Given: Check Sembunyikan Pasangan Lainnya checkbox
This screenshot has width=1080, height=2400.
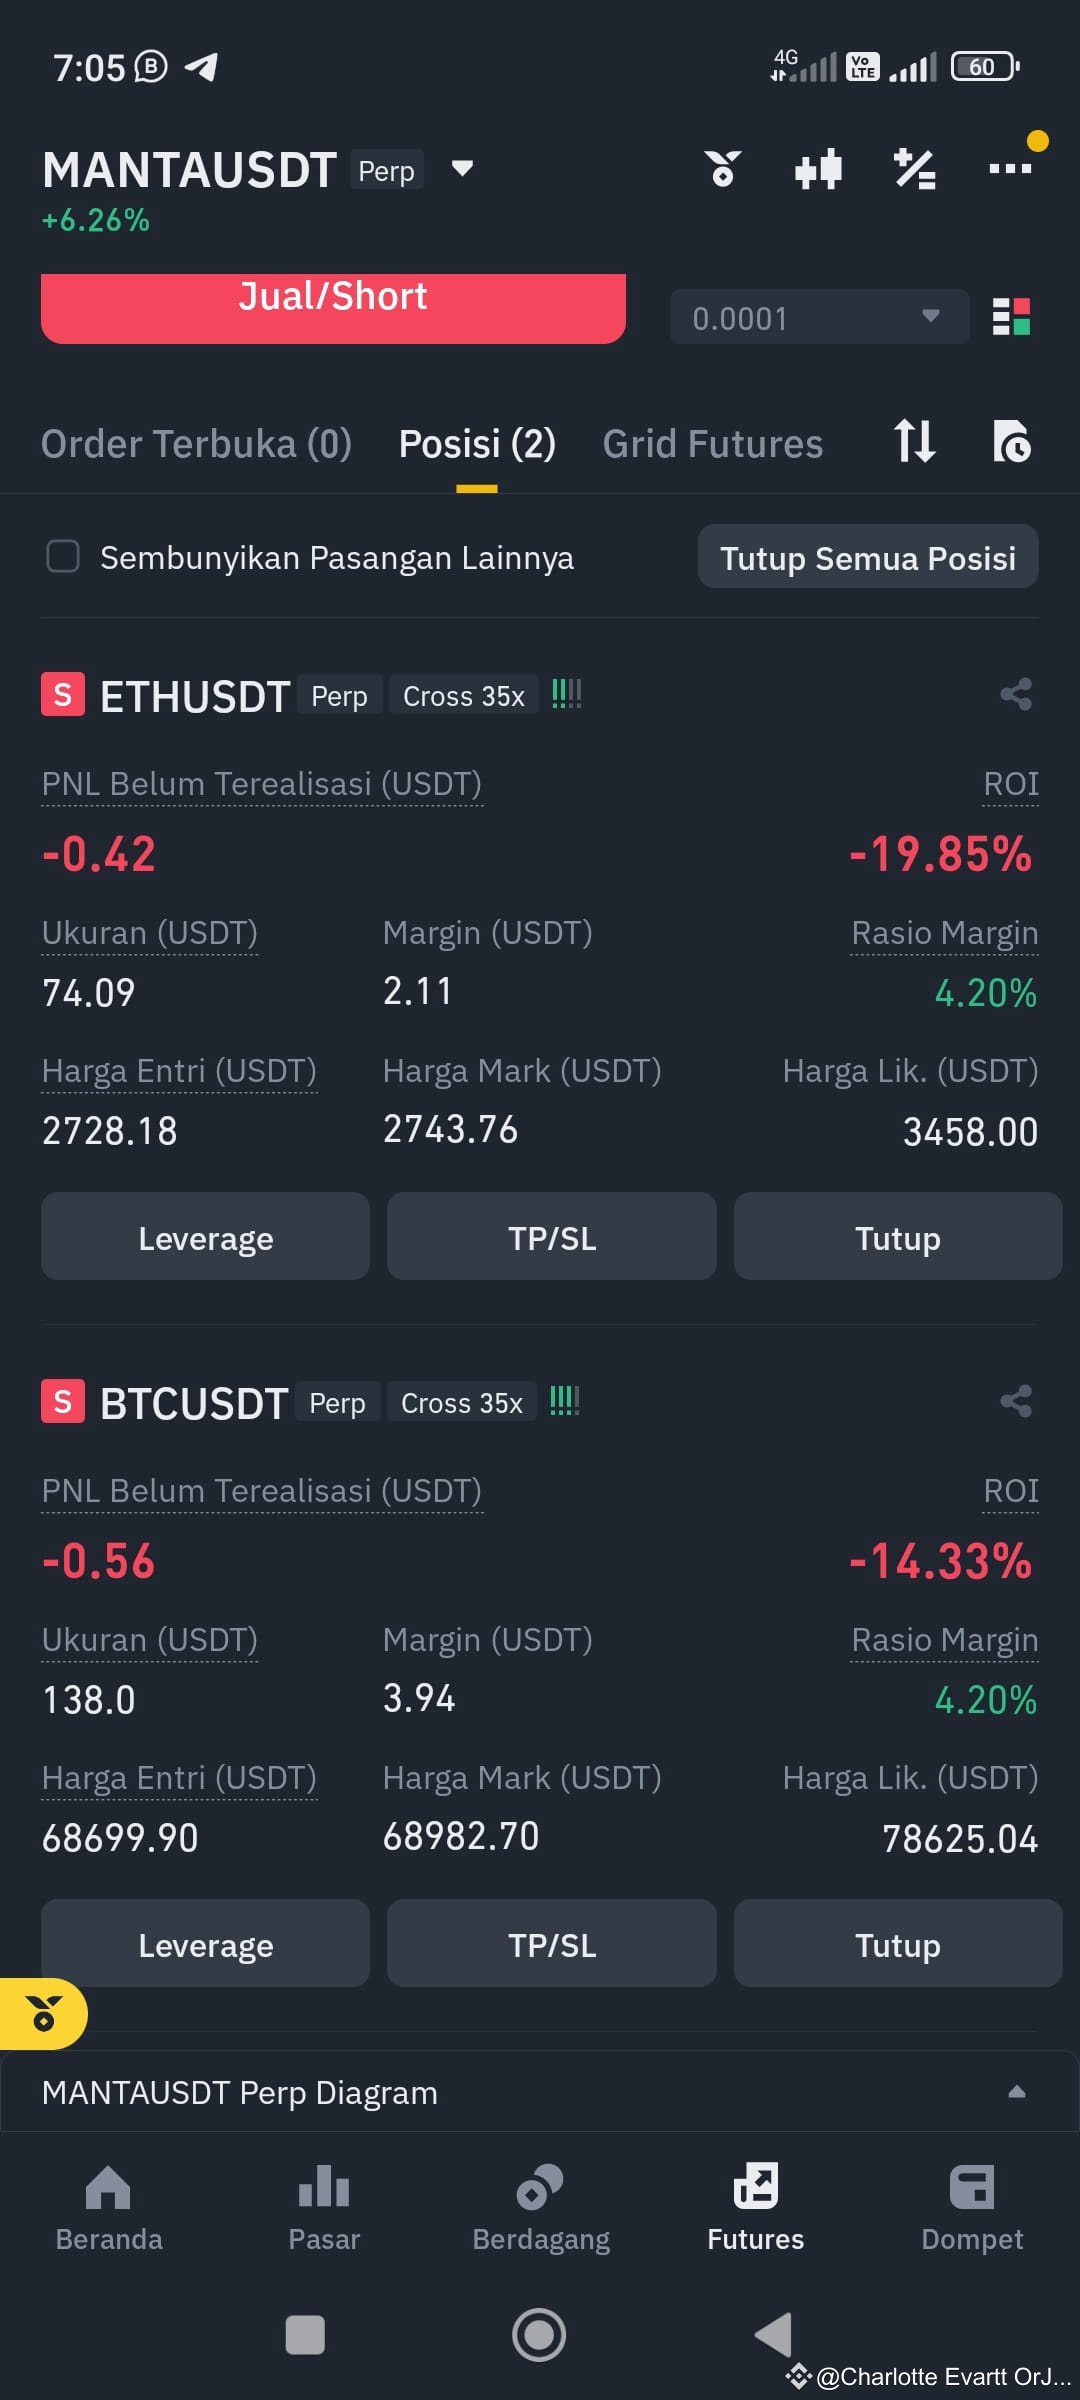Looking at the screenshot, I should (64, 557).
